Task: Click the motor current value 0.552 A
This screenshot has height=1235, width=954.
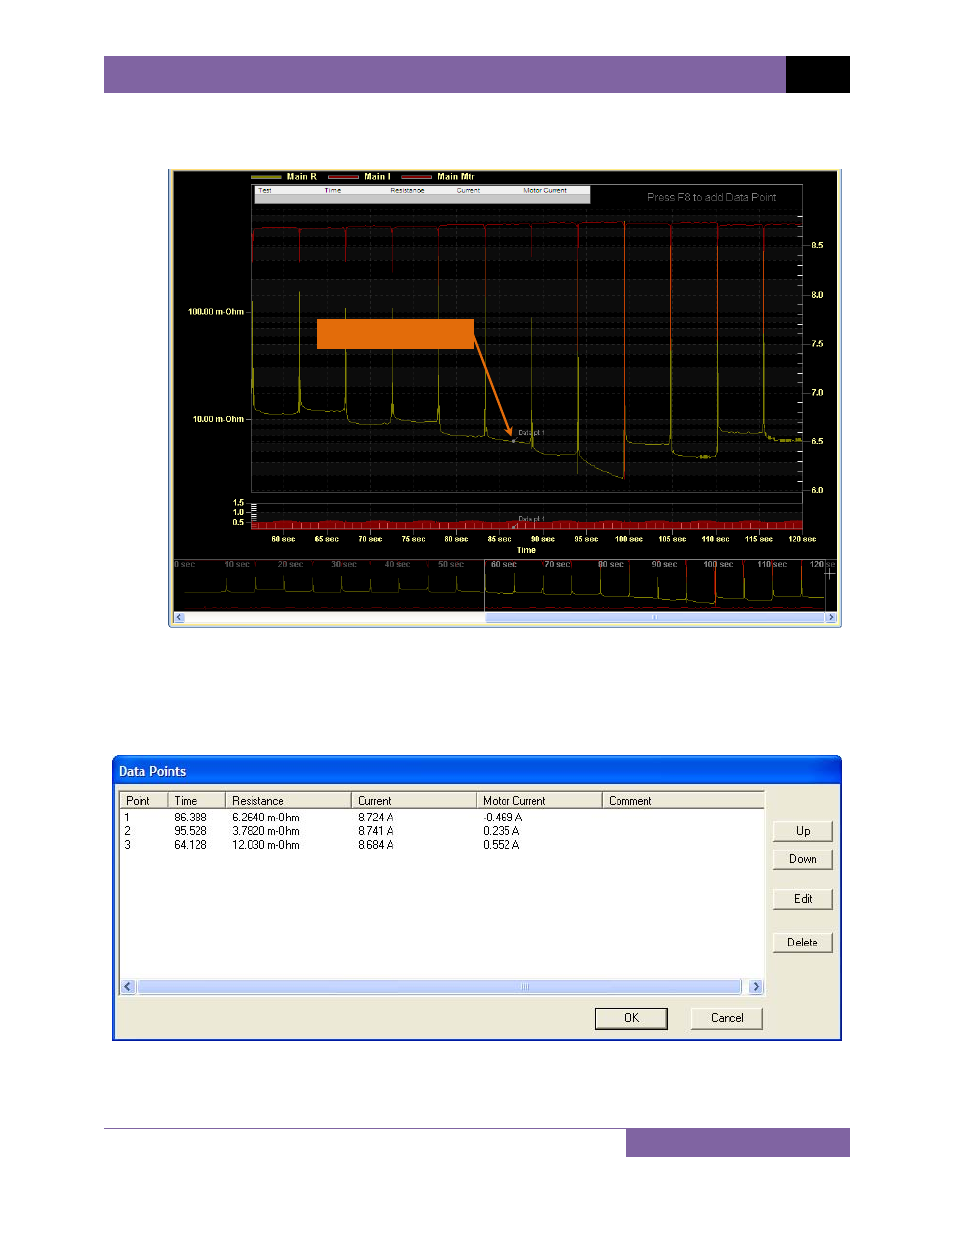Action: point(501,845)
